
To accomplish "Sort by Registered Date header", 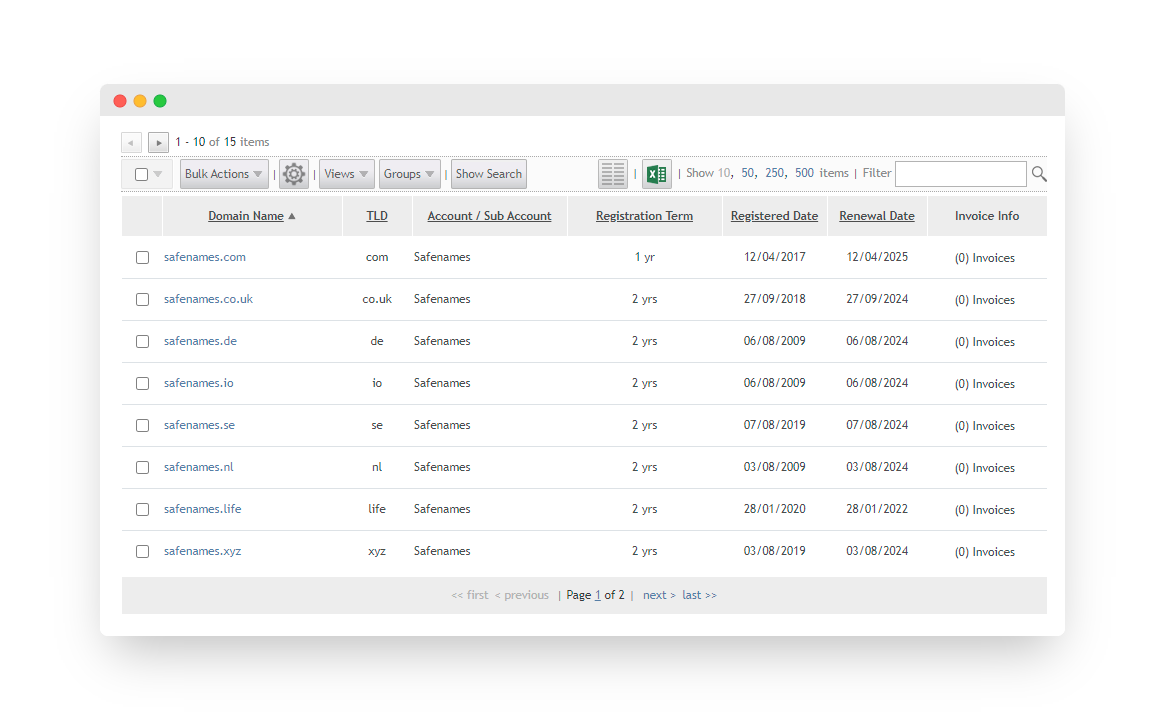I will point(774,215).
